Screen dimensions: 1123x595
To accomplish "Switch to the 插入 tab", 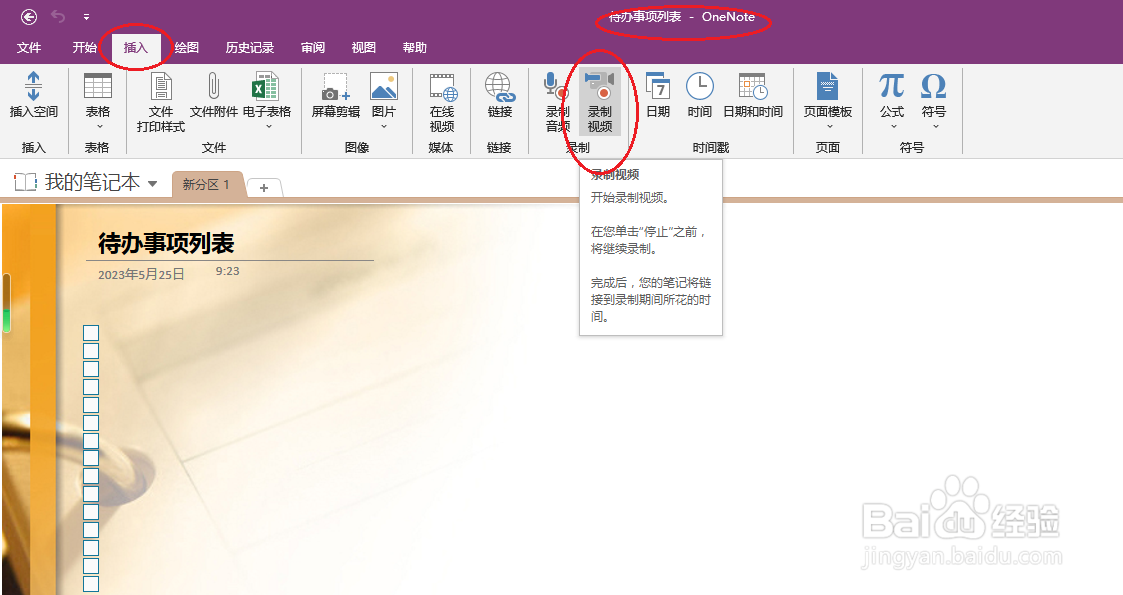I will tap(135, 48).
